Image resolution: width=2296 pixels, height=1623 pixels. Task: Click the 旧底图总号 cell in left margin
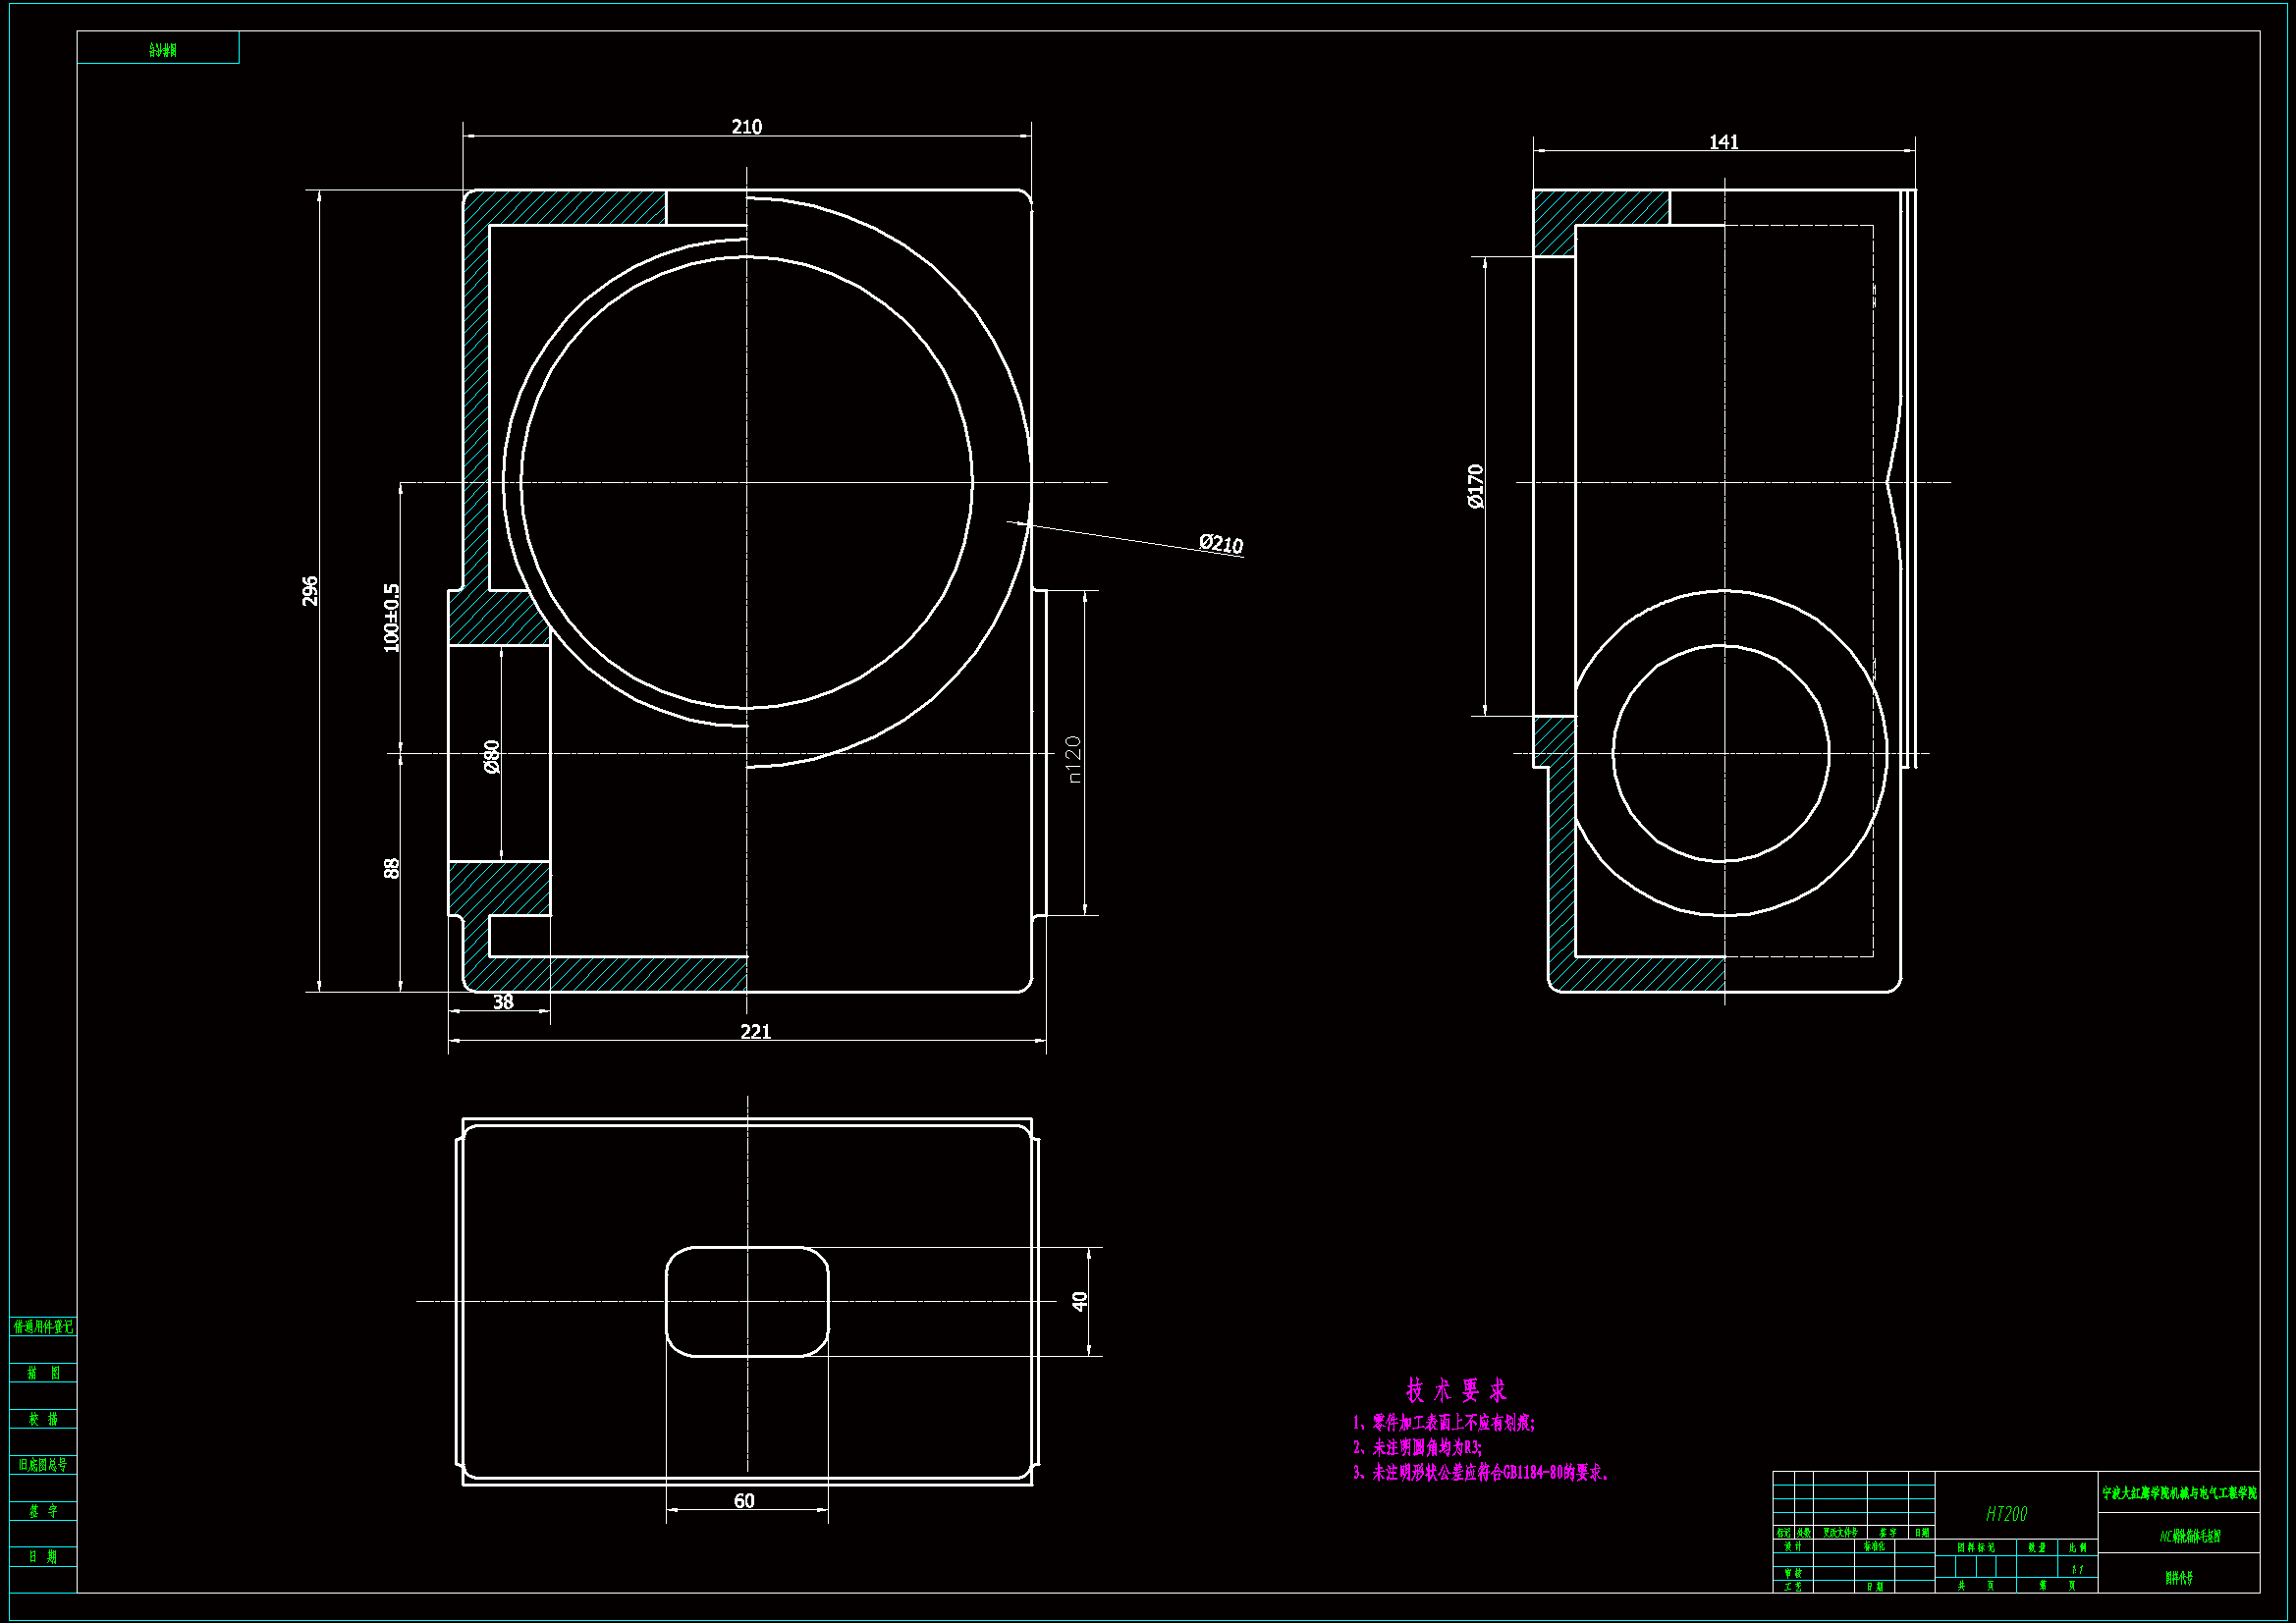43,1465
